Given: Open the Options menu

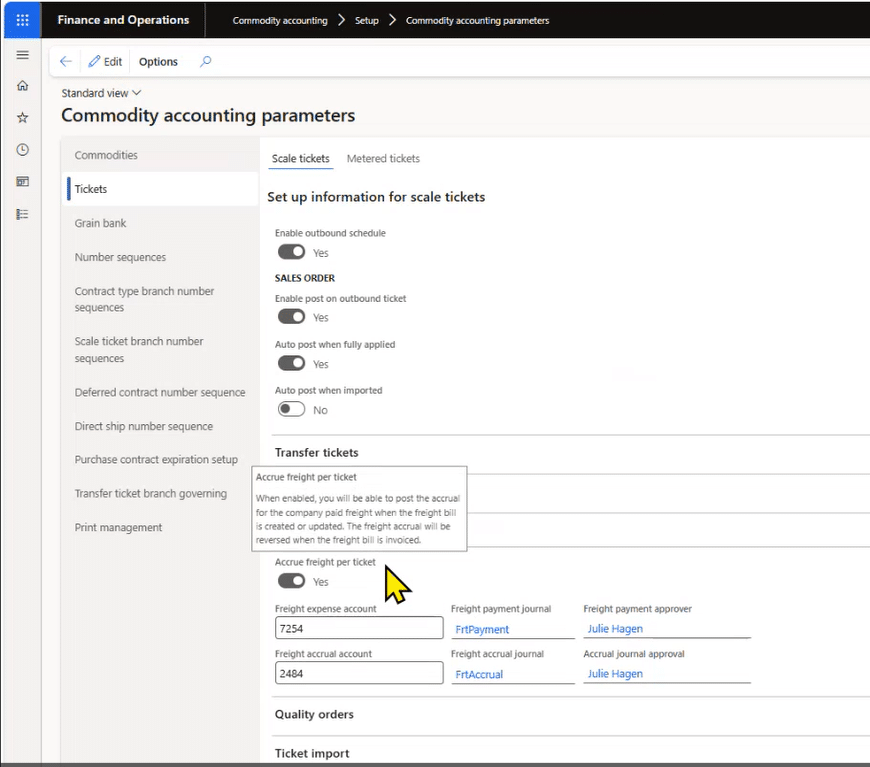Looking at the screenshot, I should (158, 62).
